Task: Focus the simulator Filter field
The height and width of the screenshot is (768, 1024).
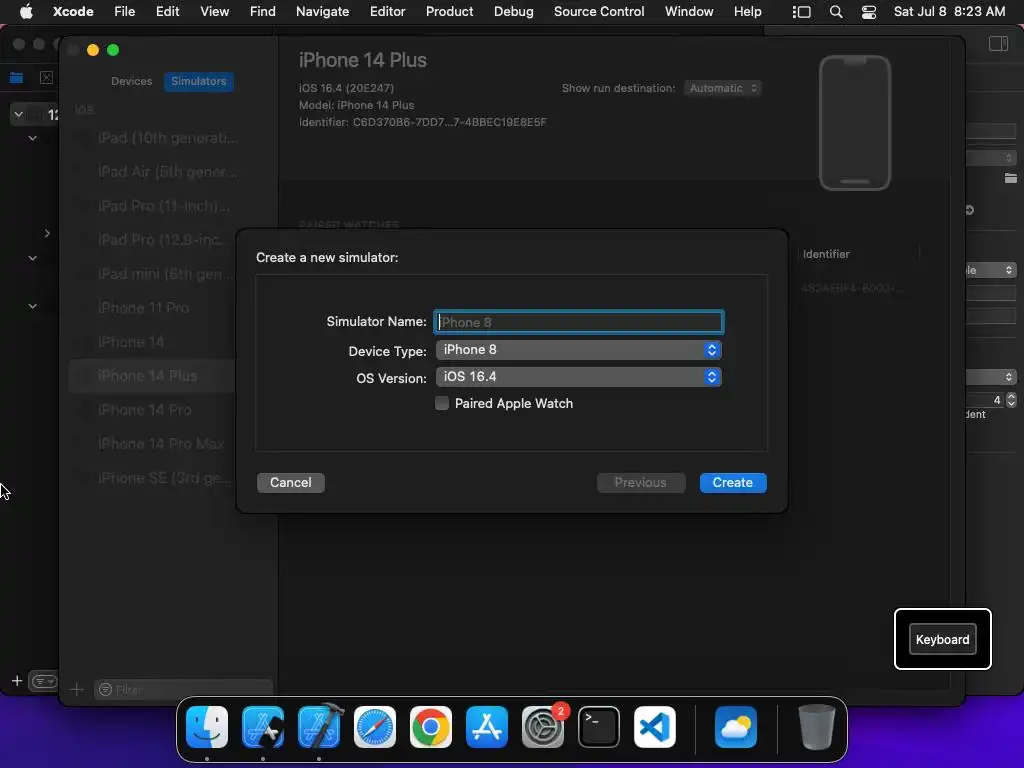Action: [184, 690]
